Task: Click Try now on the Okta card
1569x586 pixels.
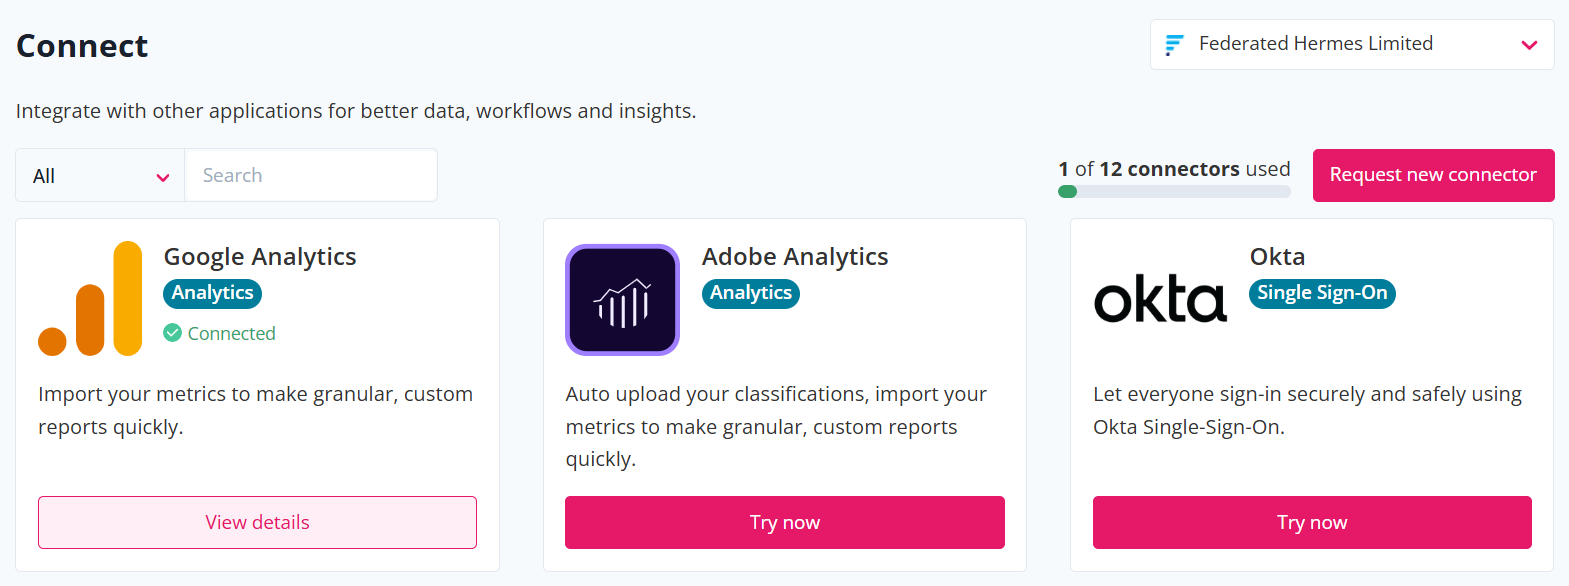Action: pyautogui.click(x=1312, y=522)
